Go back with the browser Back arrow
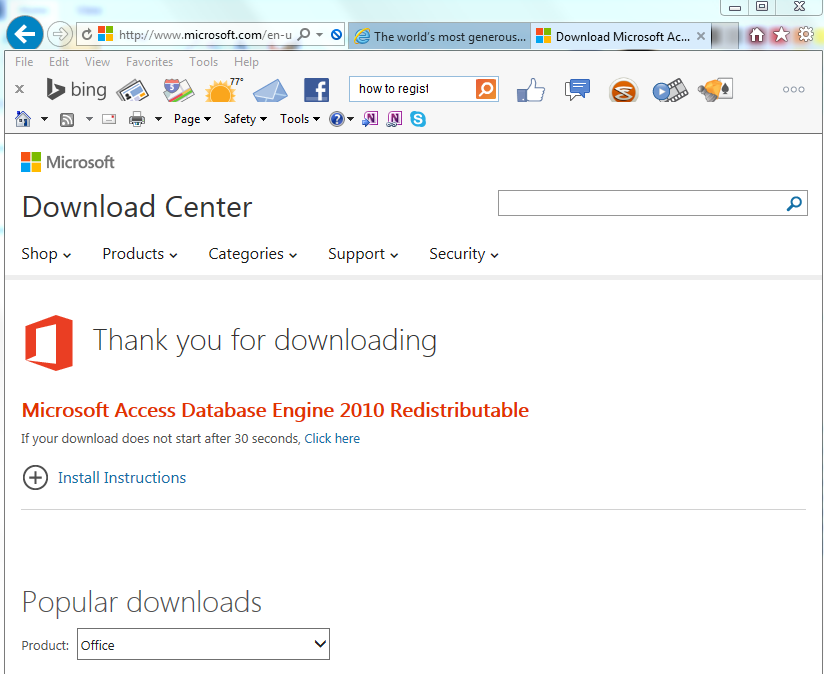824x674 pixels. 24,34
